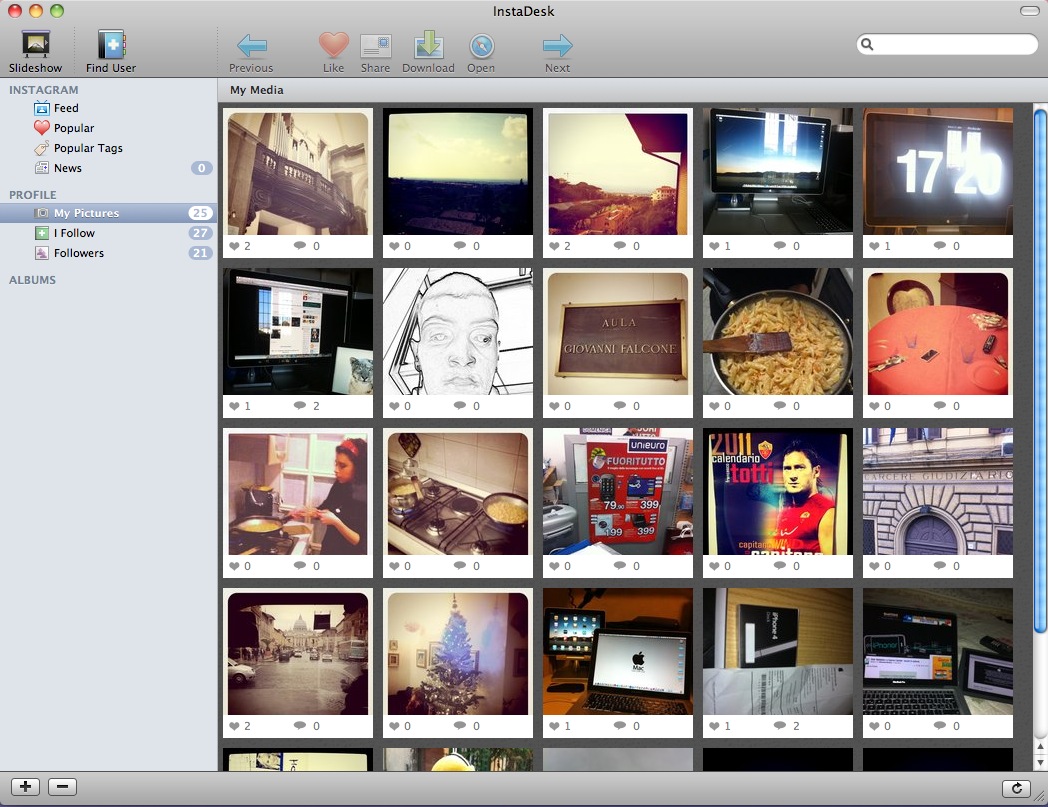Open the monitor with snow leopard box photo

click(298, 332)
